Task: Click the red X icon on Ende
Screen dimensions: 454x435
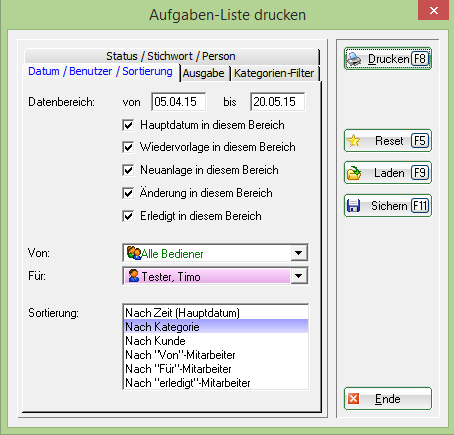Action: (x=354, y=398)
